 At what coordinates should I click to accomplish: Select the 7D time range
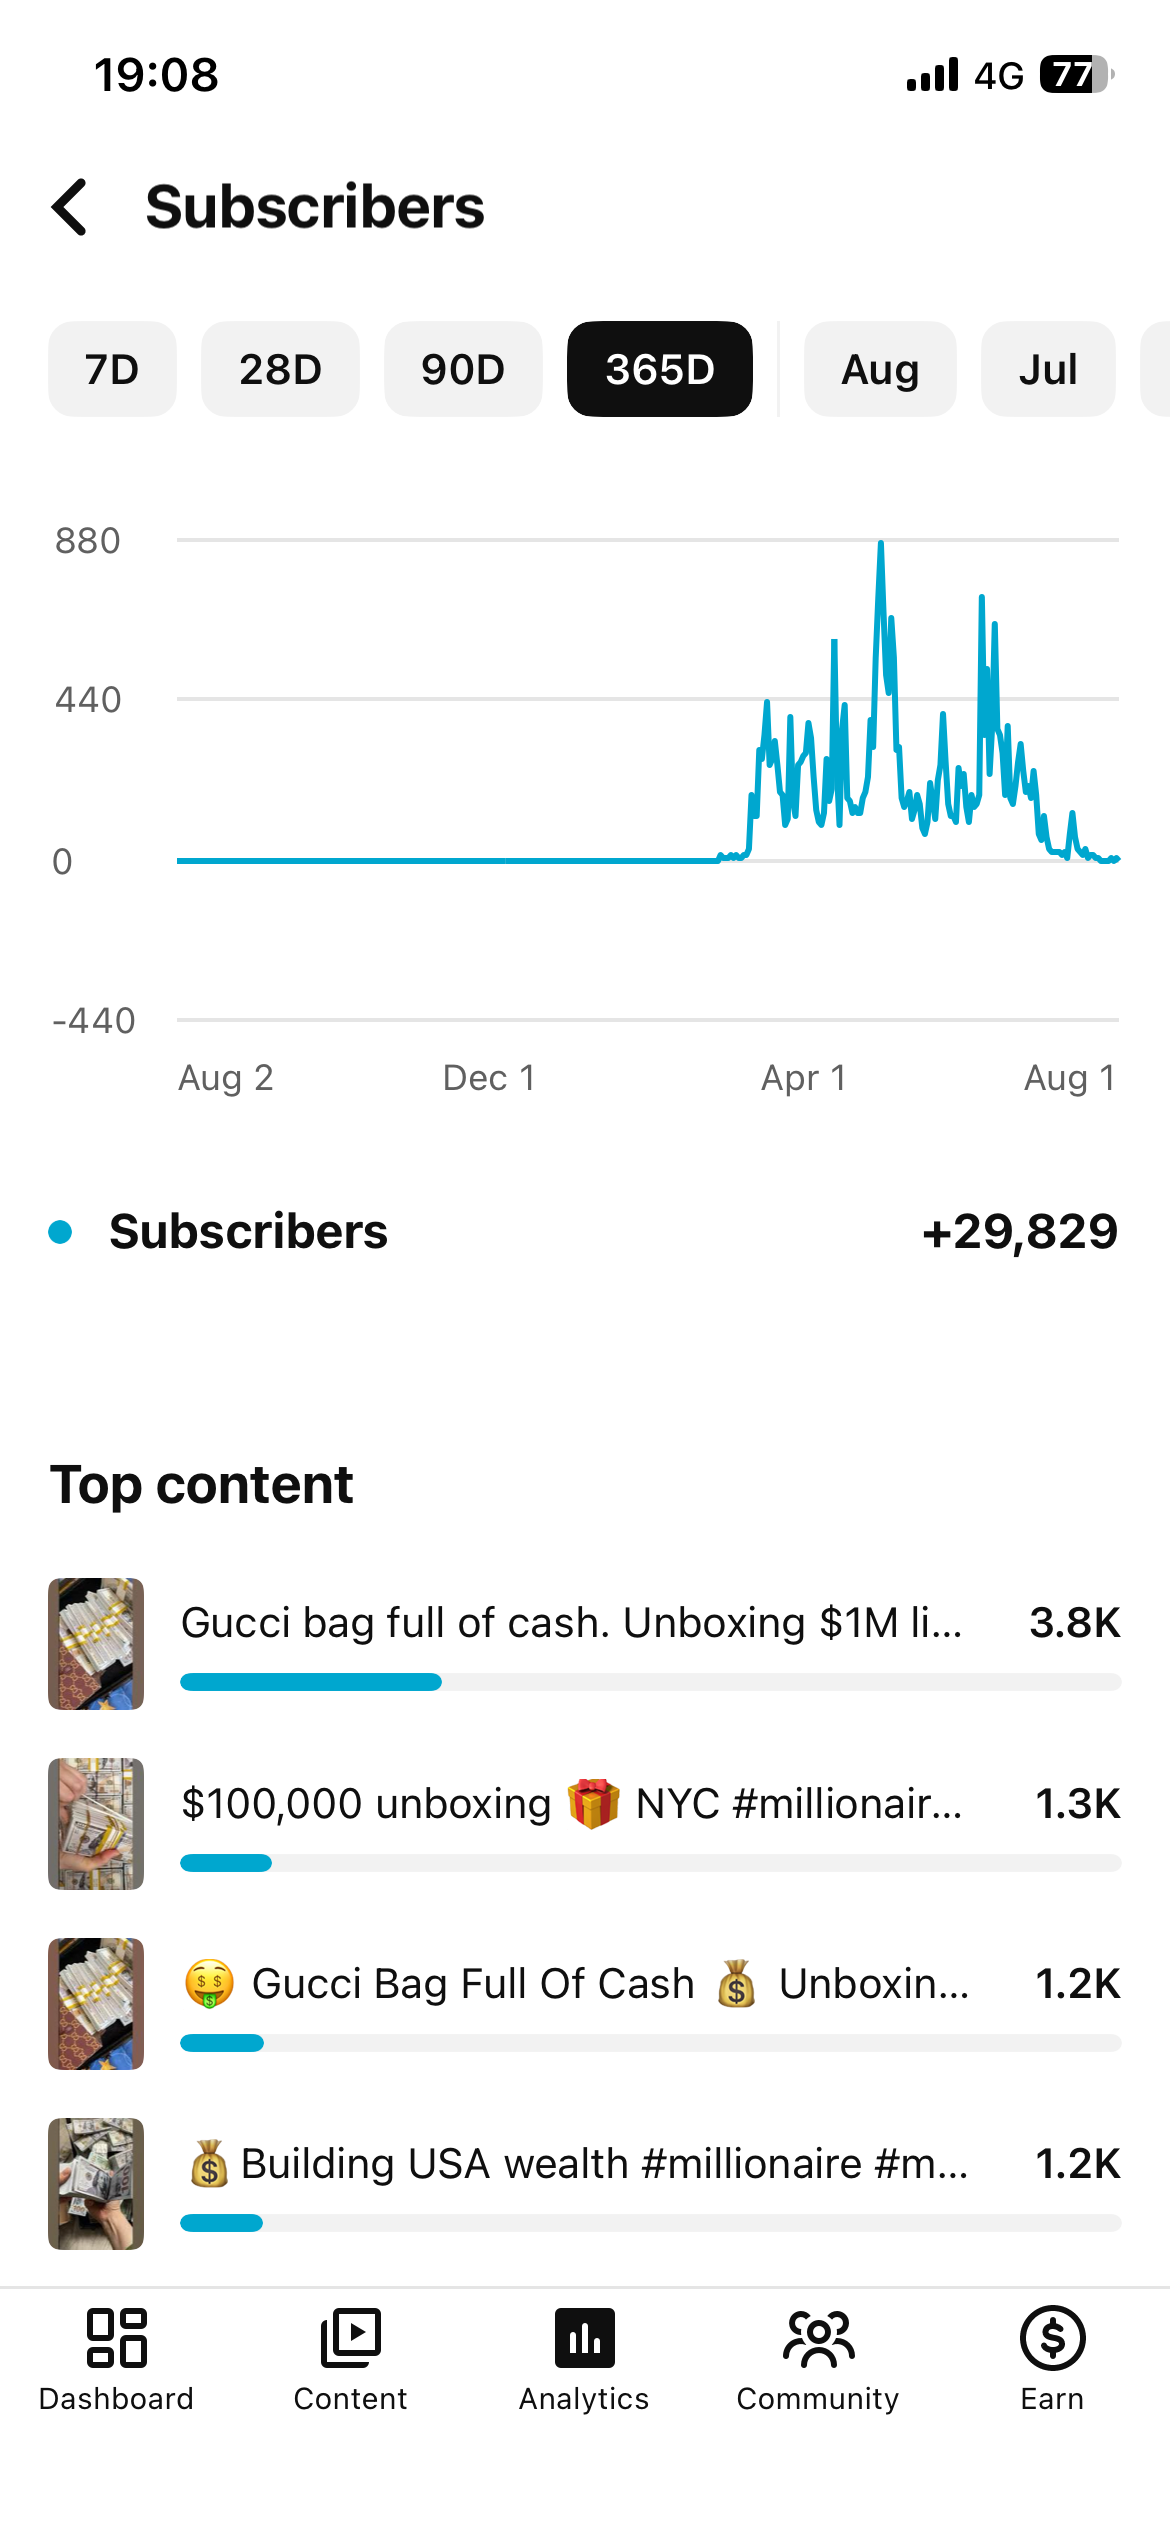click(112, 369)
